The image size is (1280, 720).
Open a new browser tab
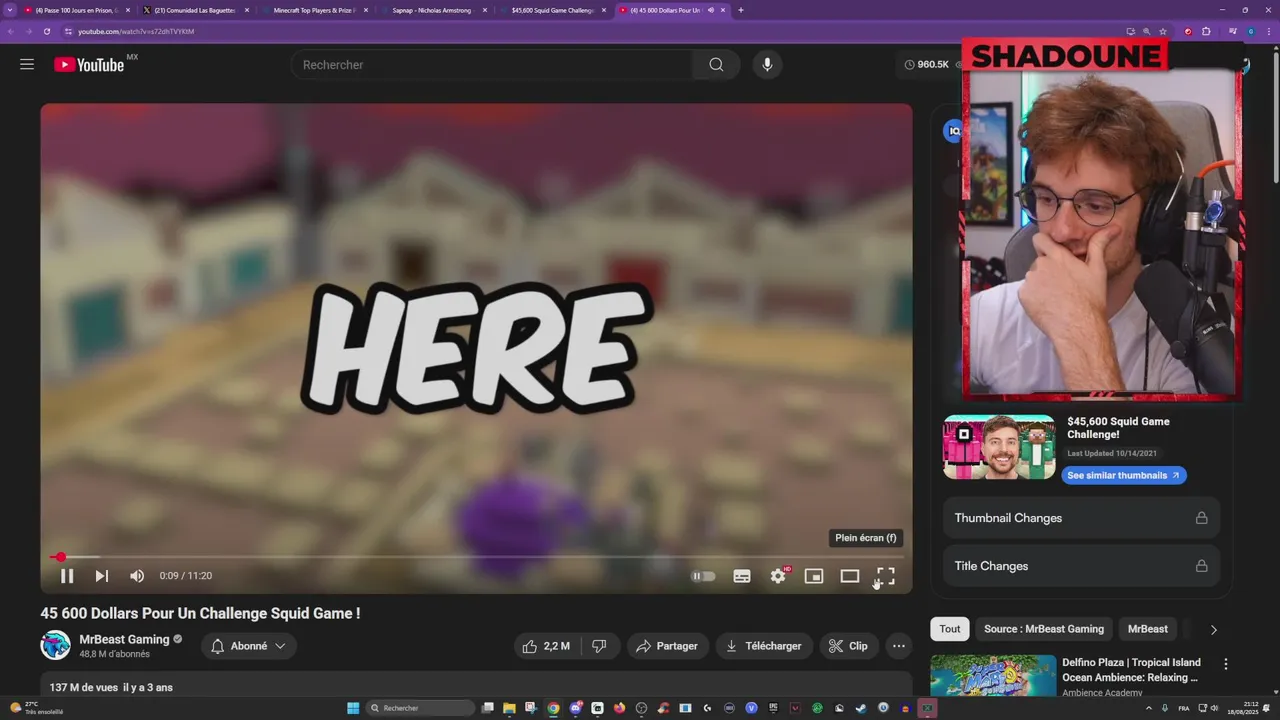tap(740, 10)
